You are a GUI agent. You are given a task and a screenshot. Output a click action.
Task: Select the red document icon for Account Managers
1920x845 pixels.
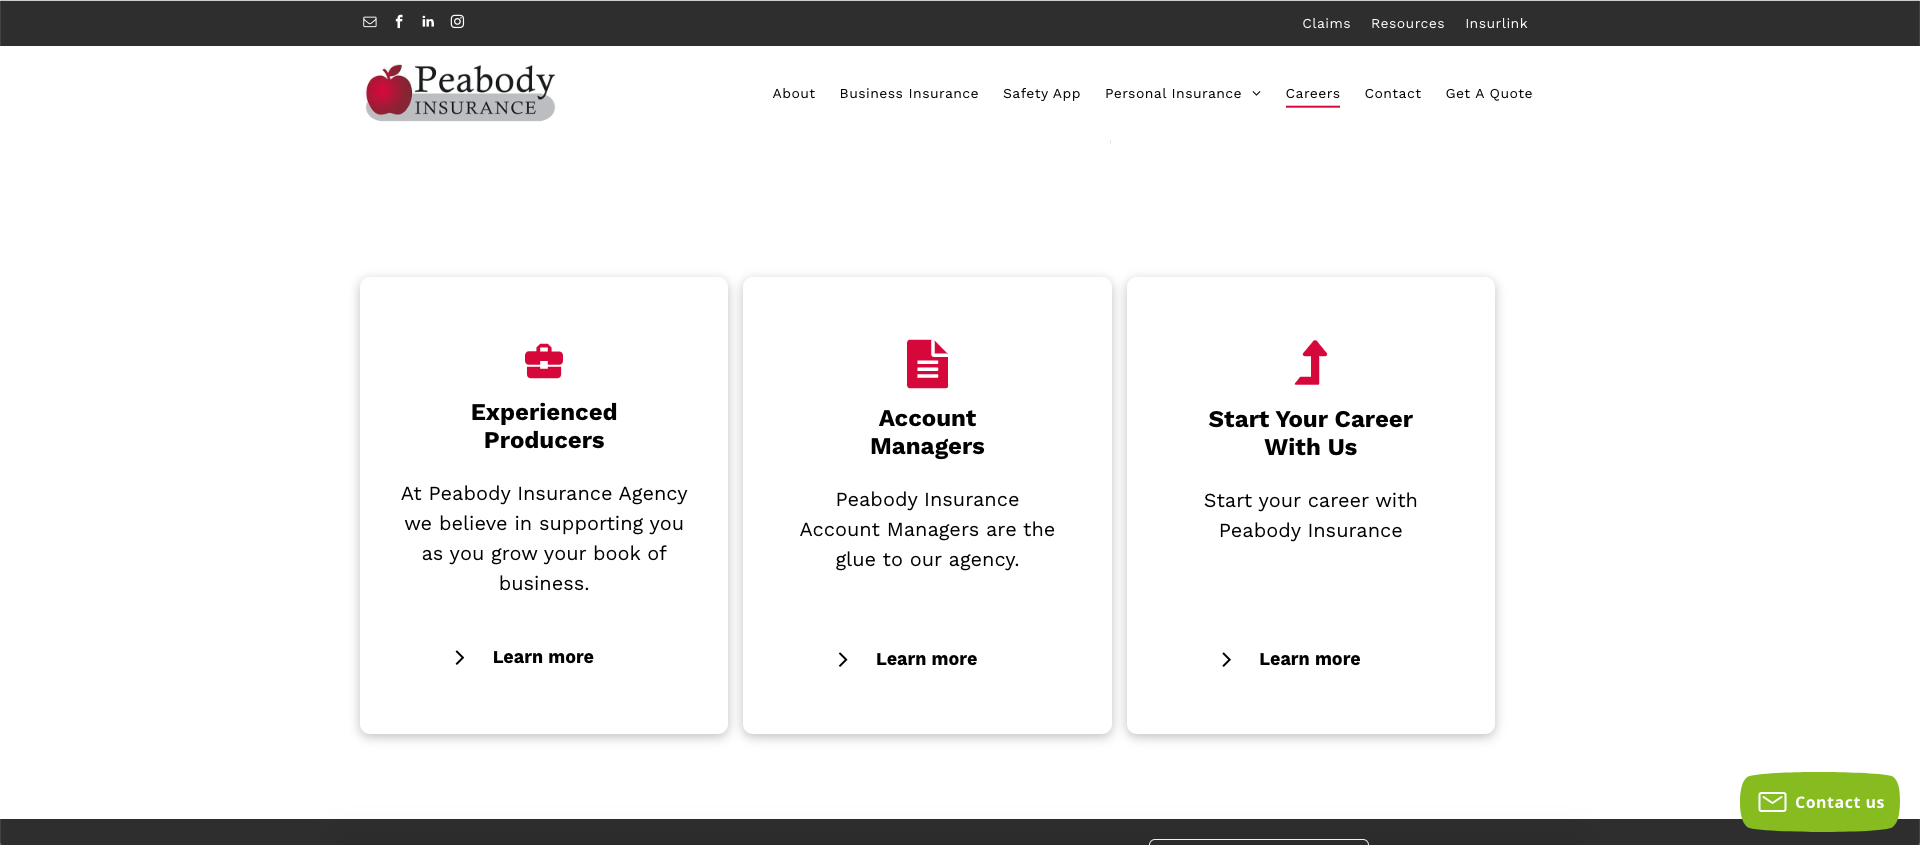coord(927,364)
